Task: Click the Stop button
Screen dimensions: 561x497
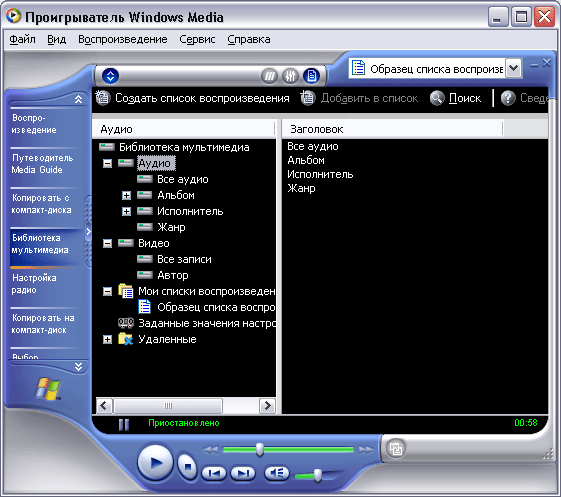Action: click(x=187, y=466)
